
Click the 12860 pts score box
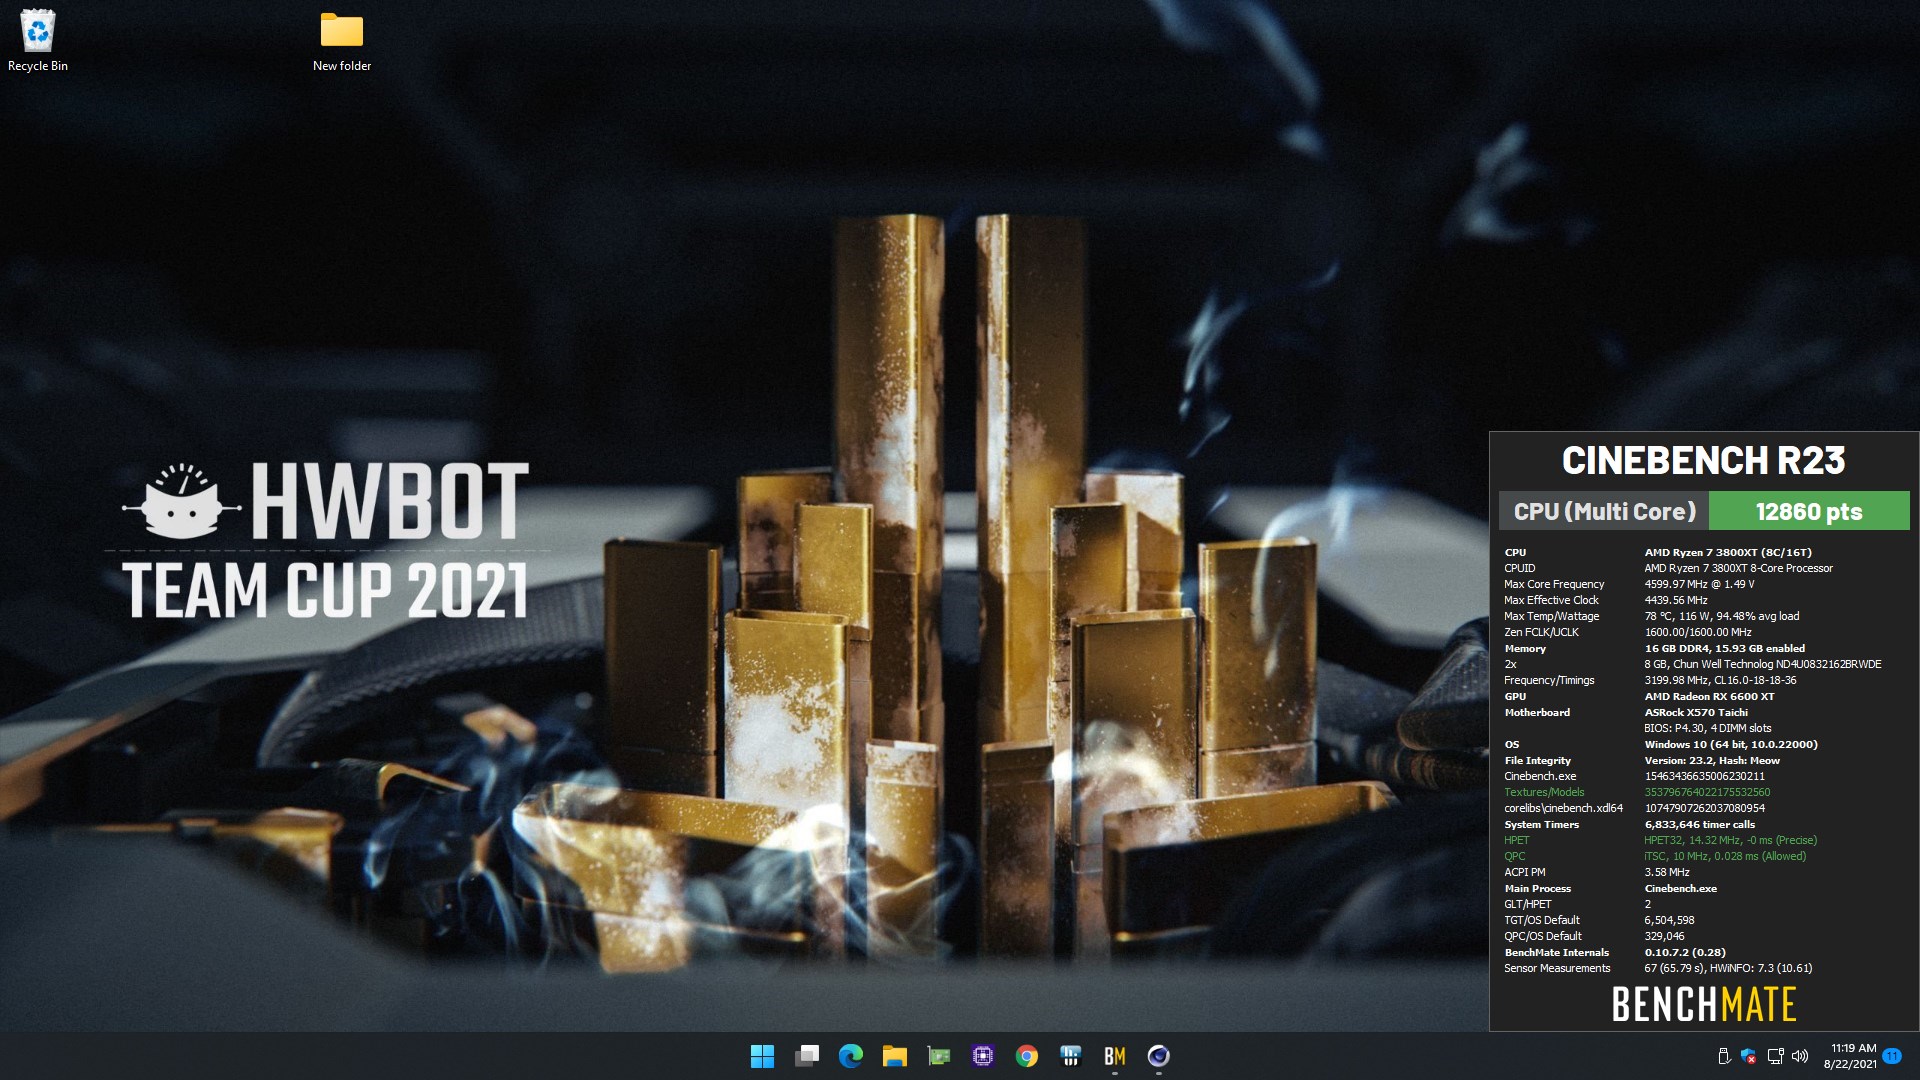coord(1809,511)
